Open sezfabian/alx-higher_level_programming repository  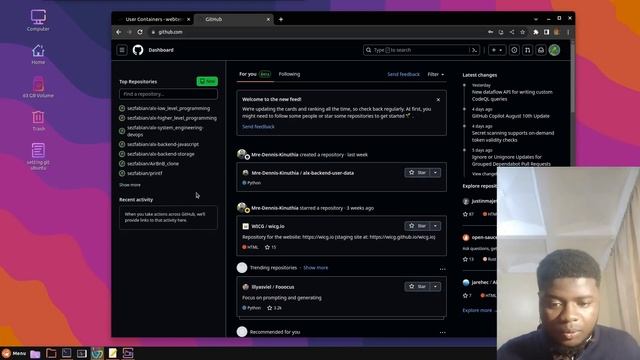pos(172,118)
